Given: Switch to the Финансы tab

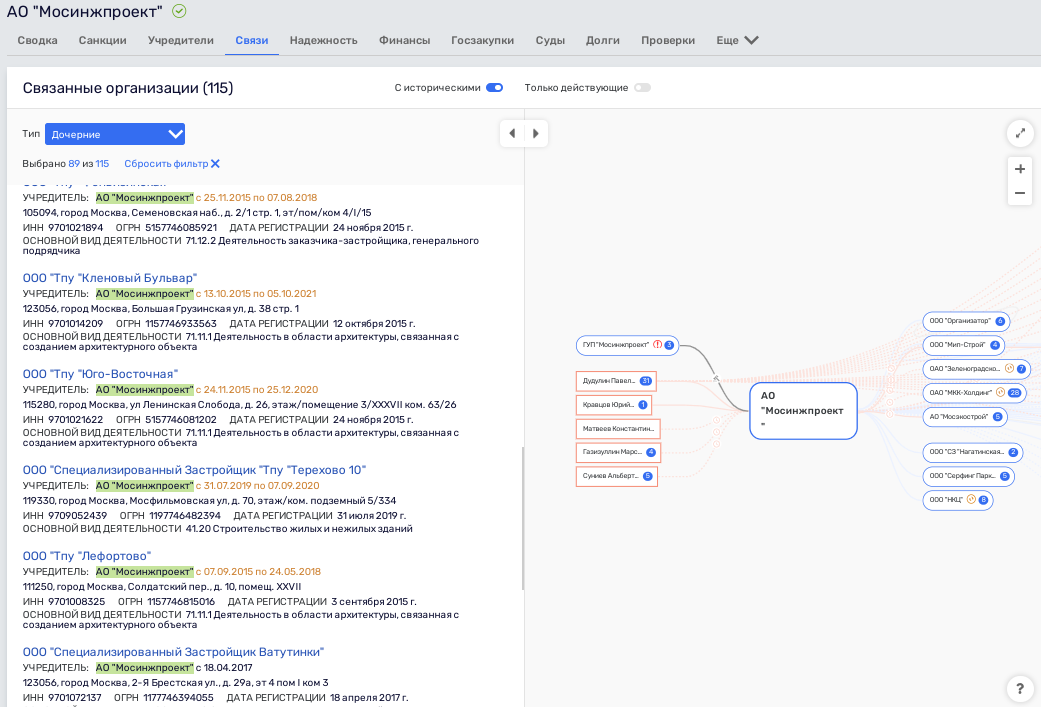Looking at the screenshot, I should click(404, 40).
